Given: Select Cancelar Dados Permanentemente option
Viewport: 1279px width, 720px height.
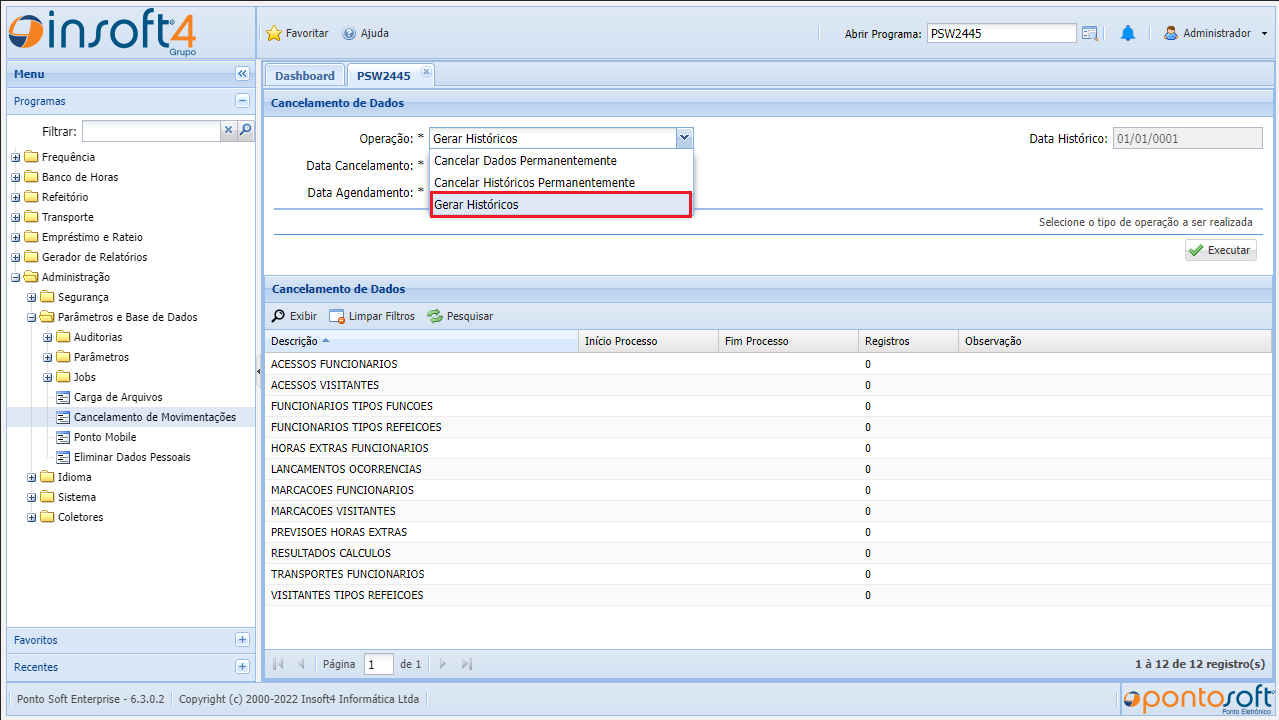Looking at the screenshot, I should point(525,161).
